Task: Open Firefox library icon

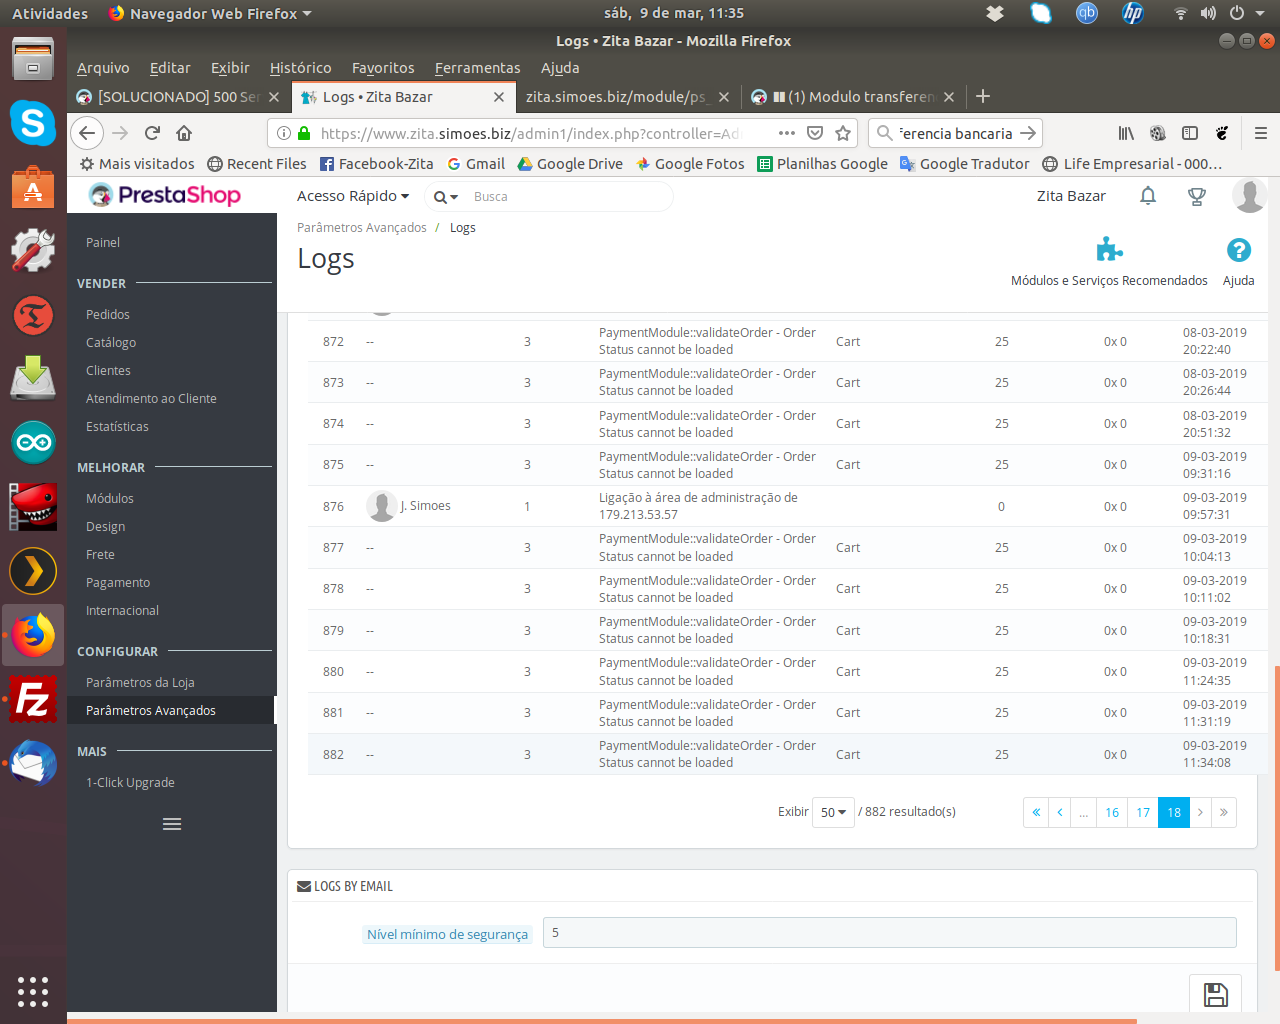Action: (1126, 133)
